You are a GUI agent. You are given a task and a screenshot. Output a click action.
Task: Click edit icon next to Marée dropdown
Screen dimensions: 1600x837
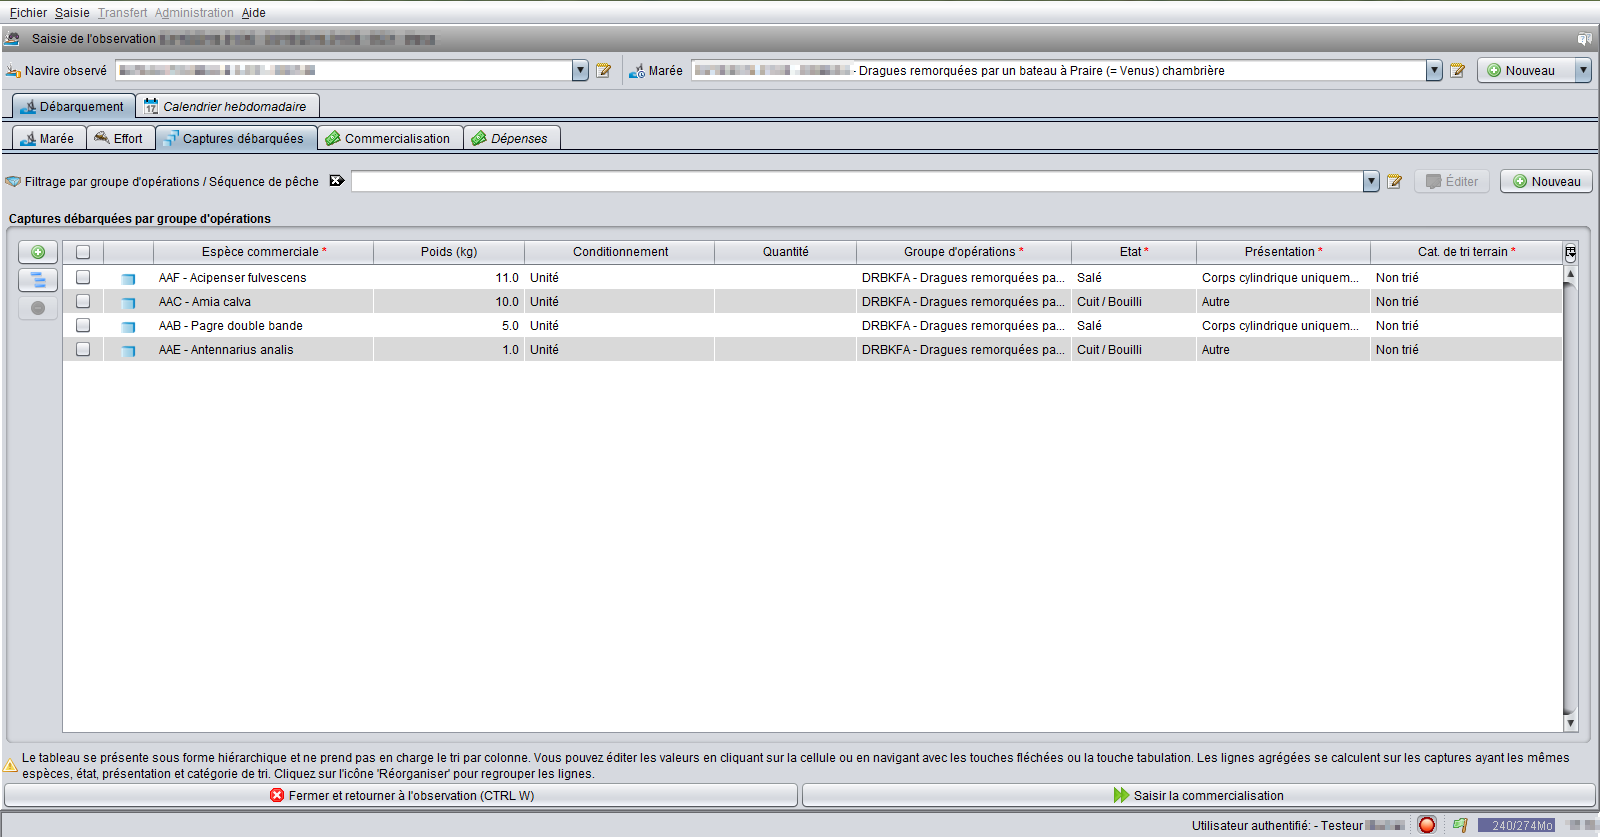[1457, 71]
